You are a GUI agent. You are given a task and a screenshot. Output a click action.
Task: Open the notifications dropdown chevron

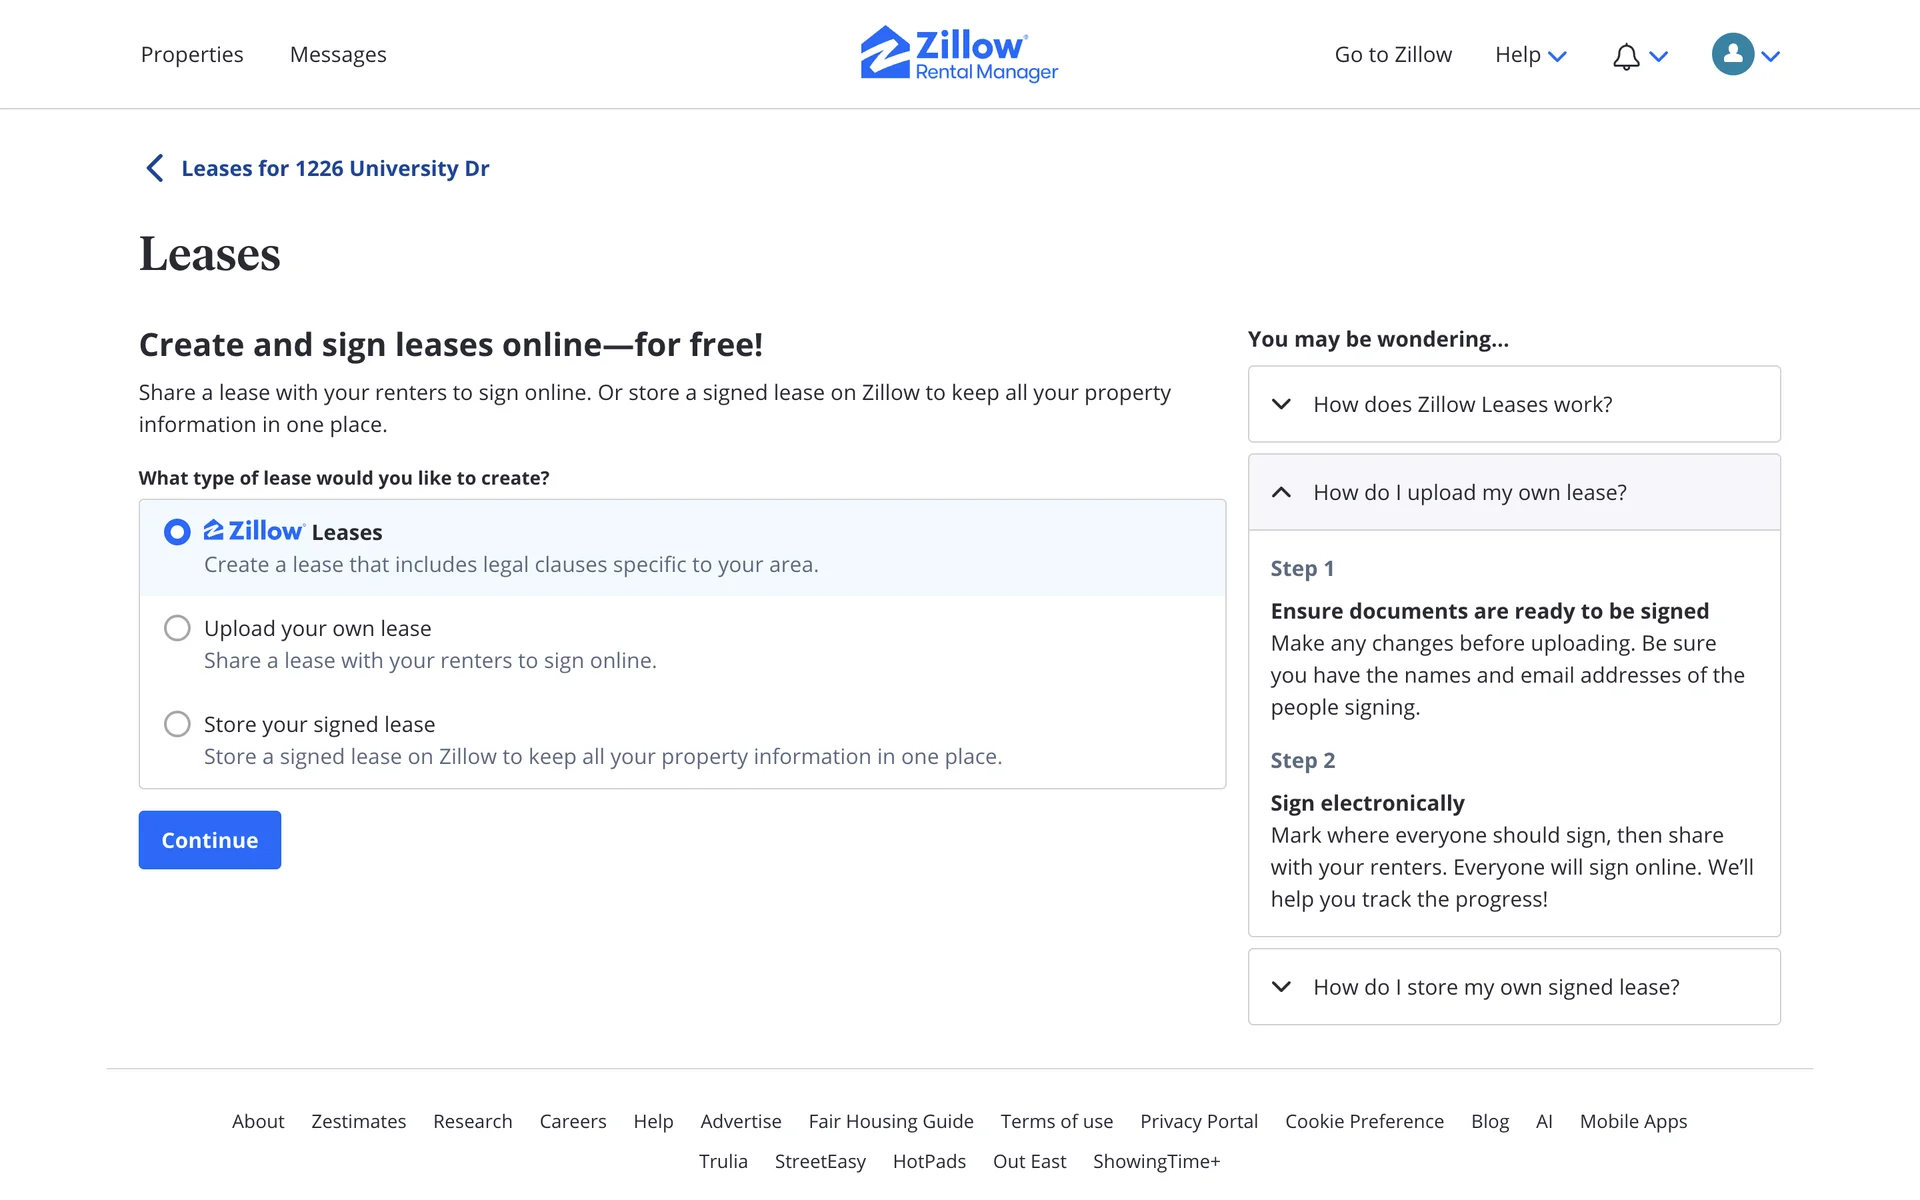[x=1659, y=56]
